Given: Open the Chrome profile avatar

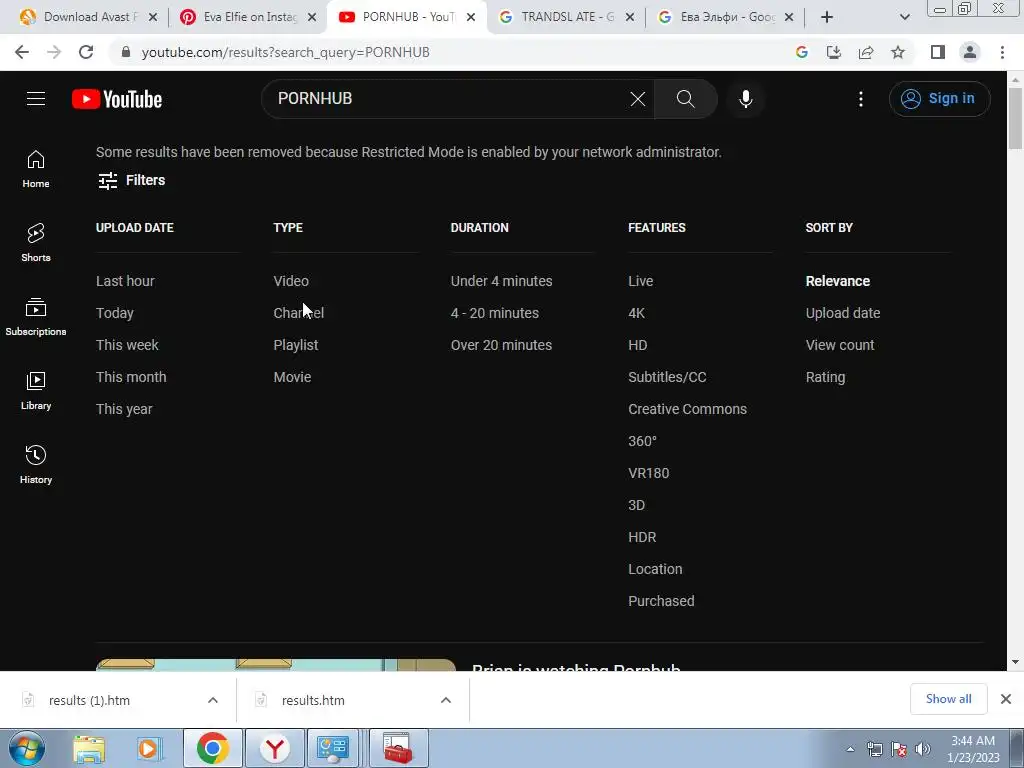Looking at the screenshot, I should pyautogui.click(x=970, y=52).
